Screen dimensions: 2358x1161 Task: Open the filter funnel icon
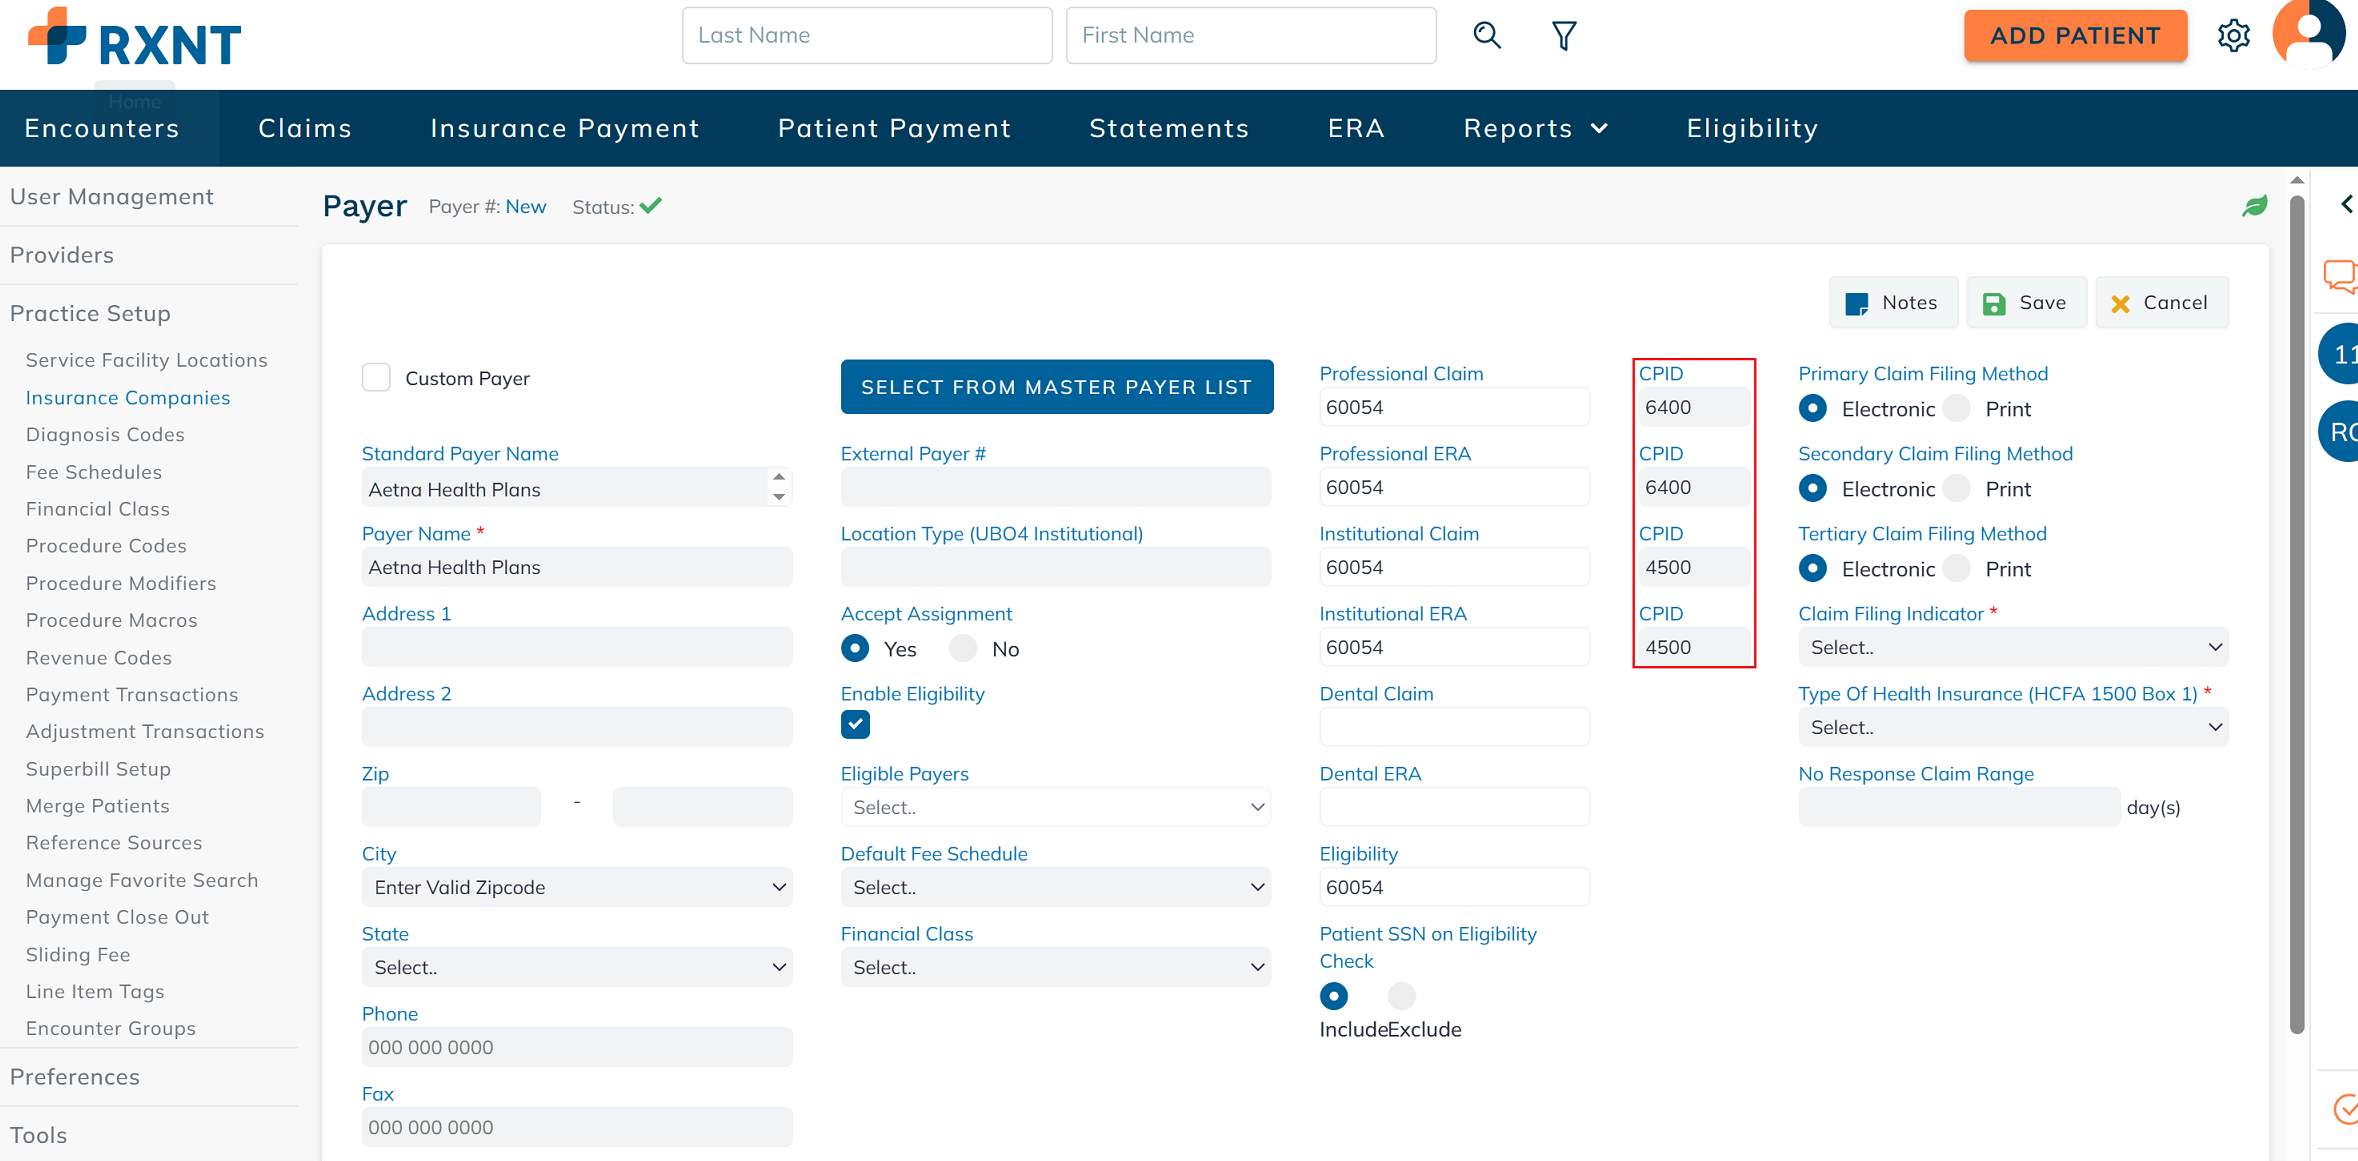click(x=1564, y=36)
